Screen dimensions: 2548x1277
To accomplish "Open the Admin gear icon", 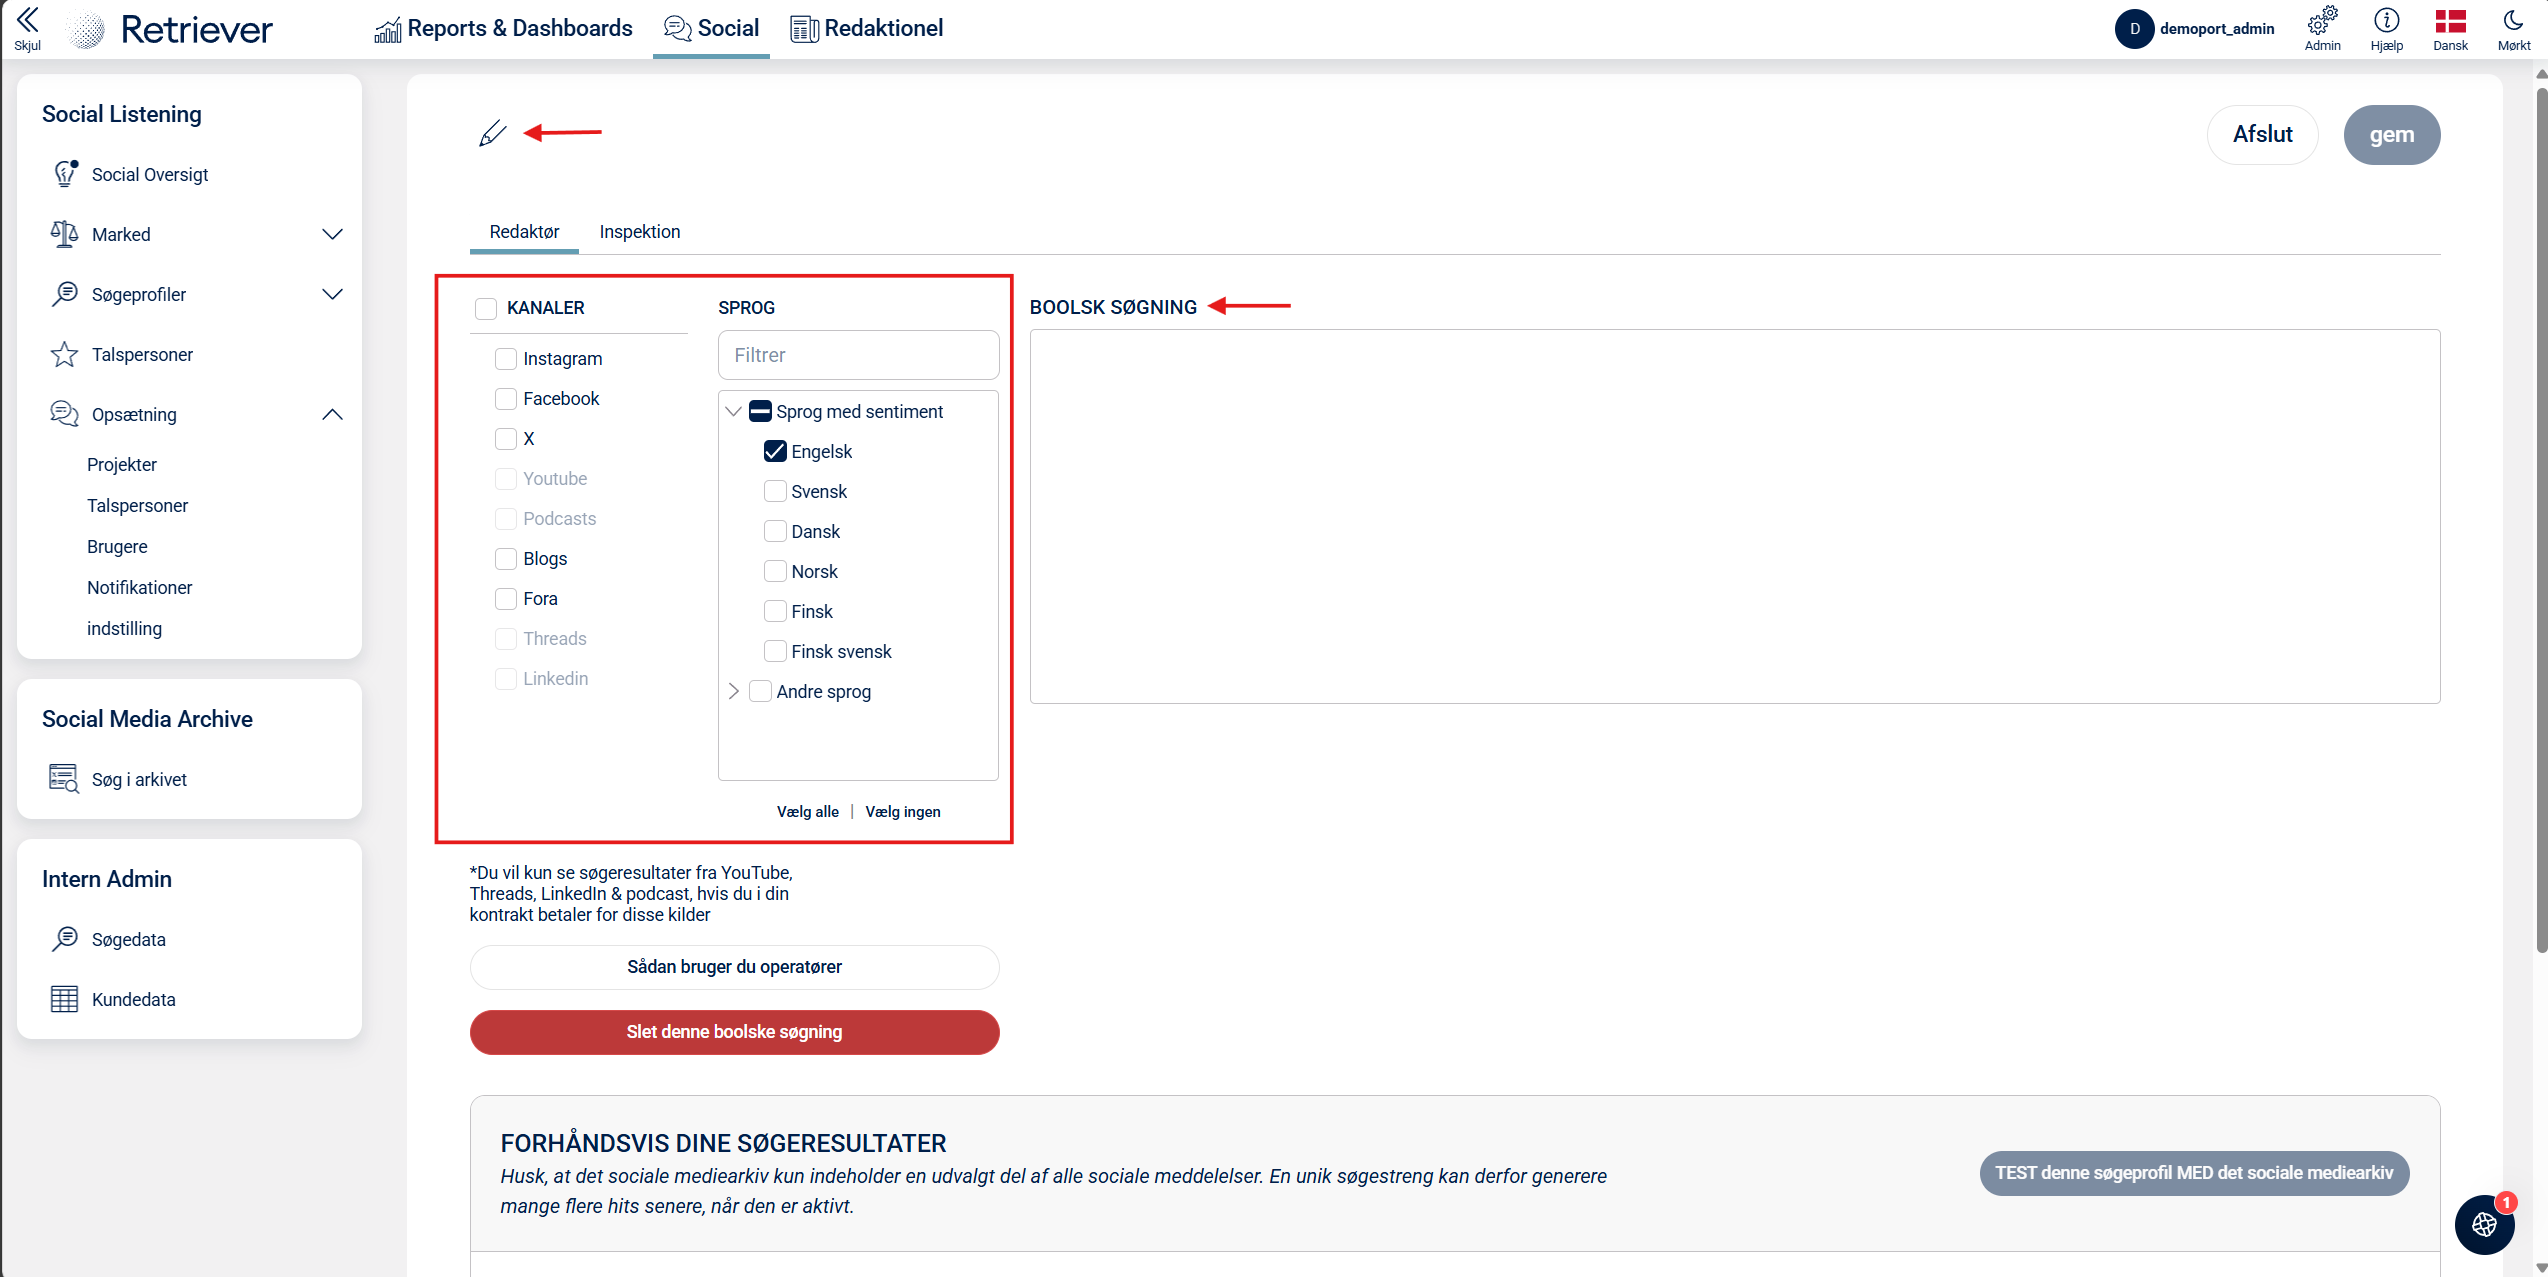I will (x=2322, y=21).
